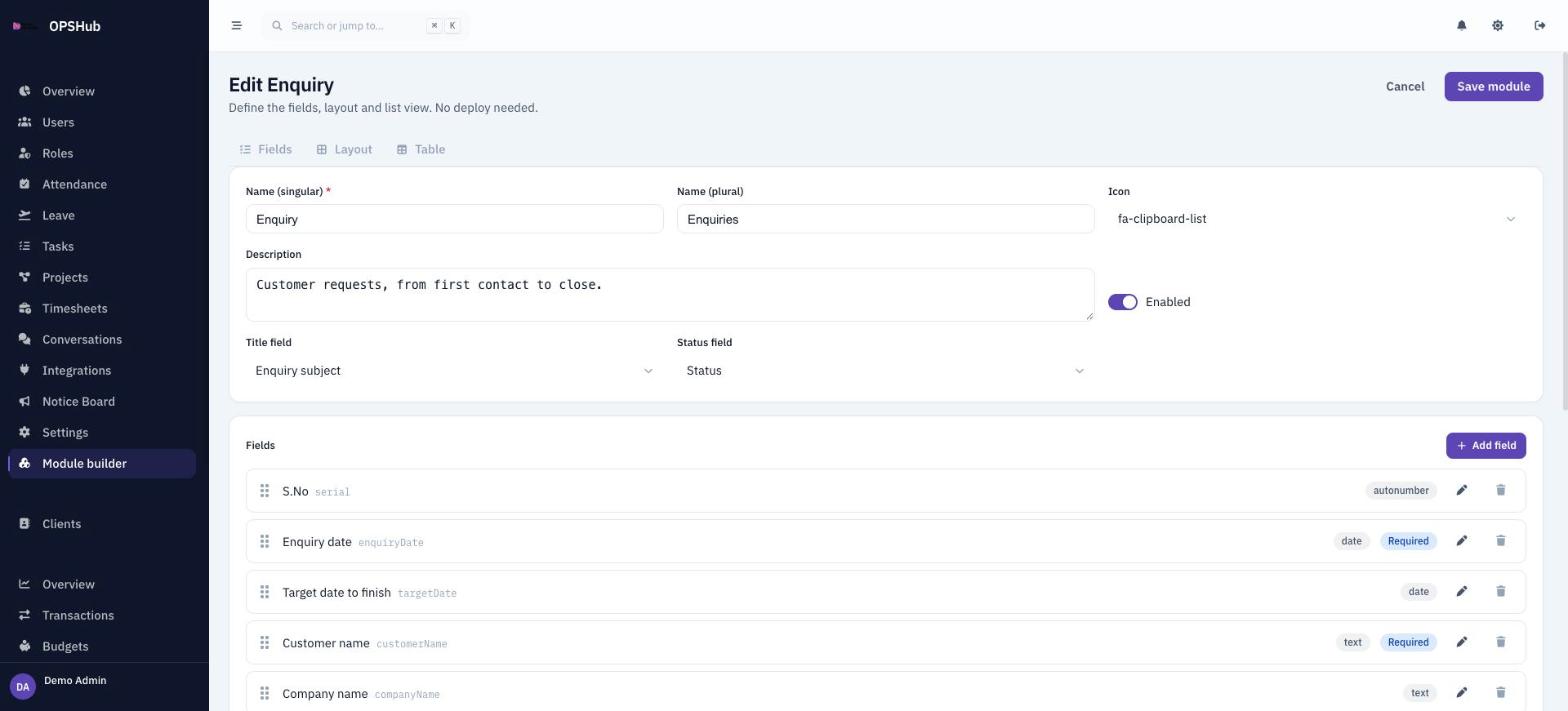Click the search magnifier icon

277,26
